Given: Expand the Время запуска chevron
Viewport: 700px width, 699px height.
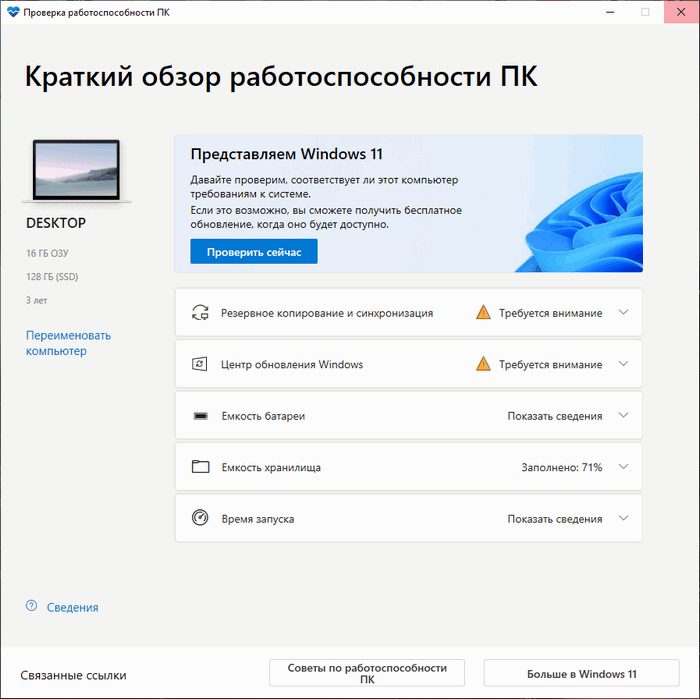Looking at the screenshot, I should [624, 518].
